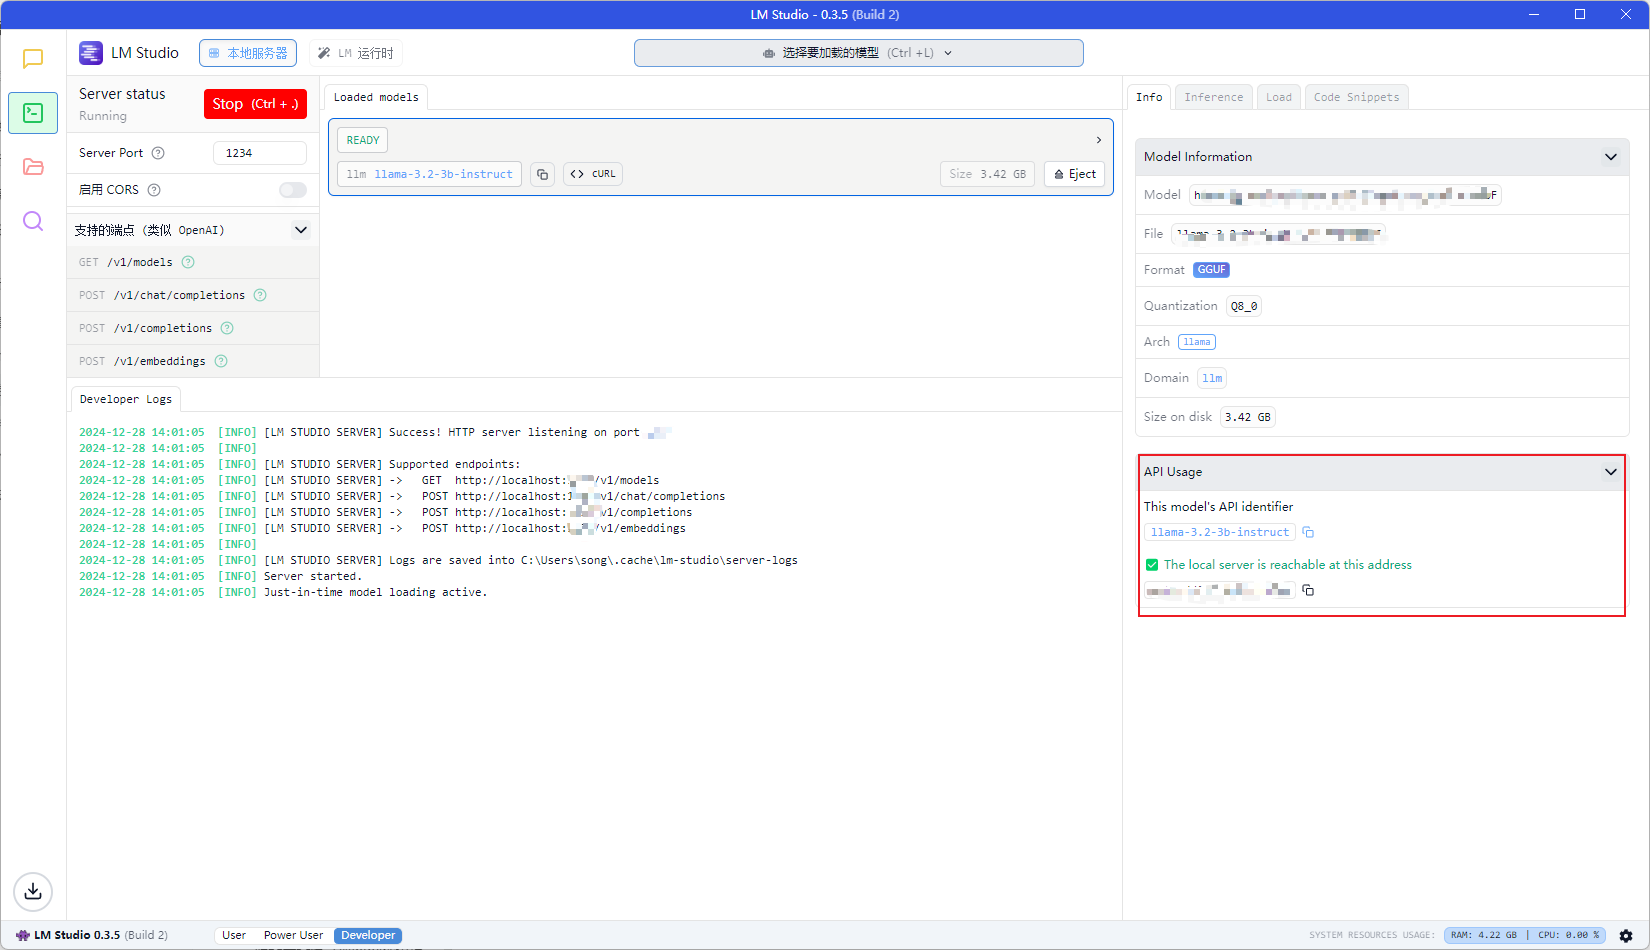Click help icon for /v1/chat/completions
This screenshot has height=950, width=1650.
(x=260, y=295)
